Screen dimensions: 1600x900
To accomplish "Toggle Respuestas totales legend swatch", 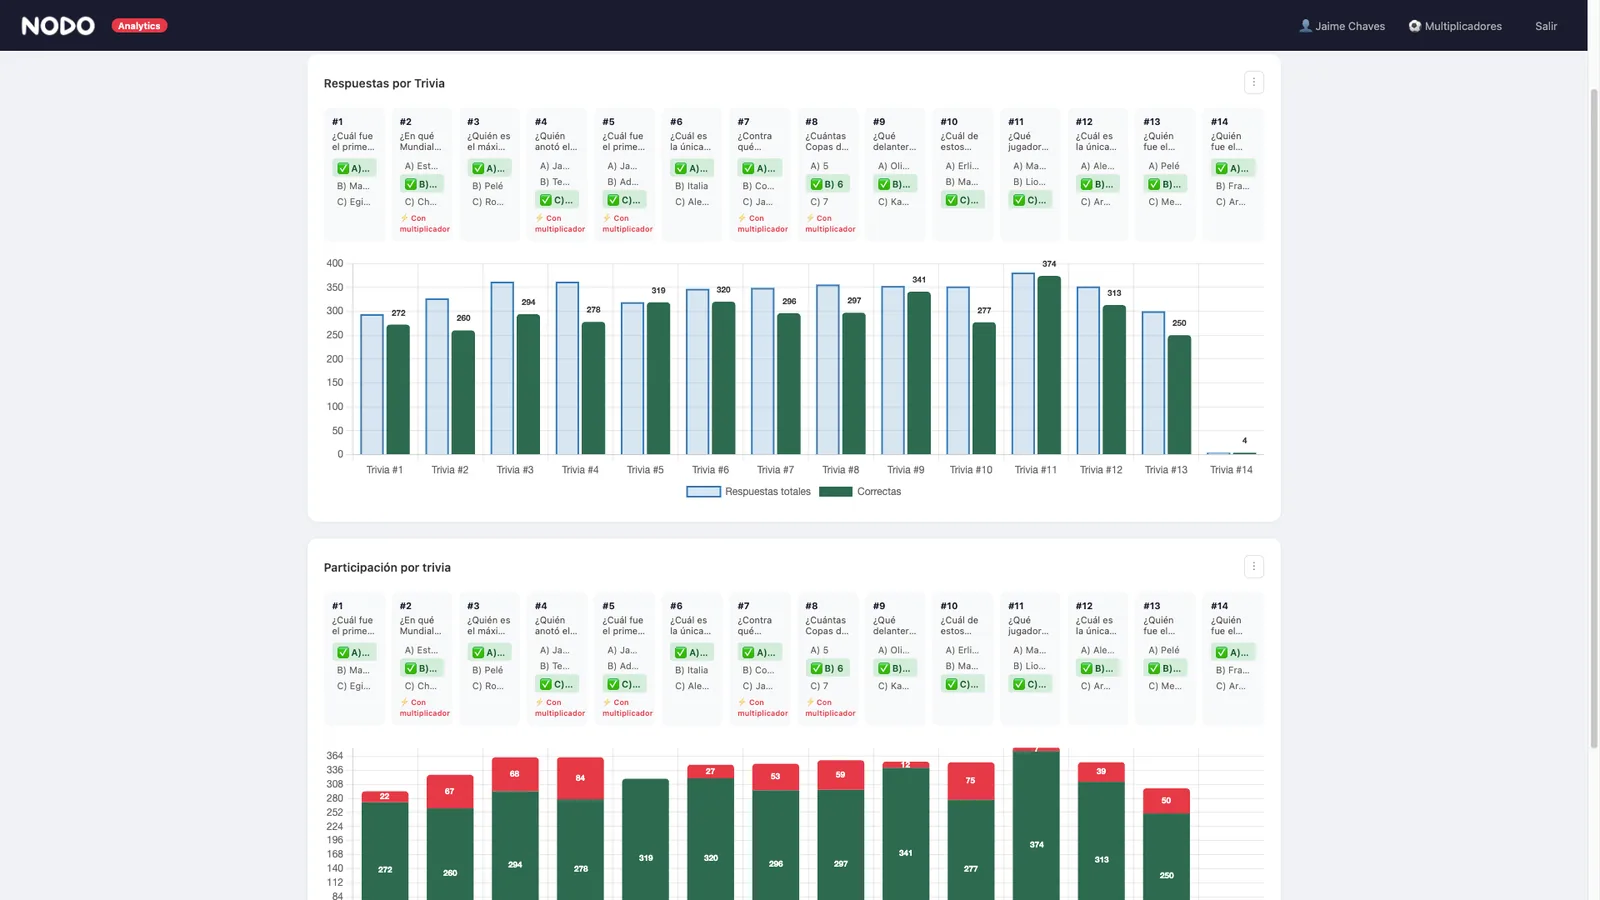I will point(703,492).
